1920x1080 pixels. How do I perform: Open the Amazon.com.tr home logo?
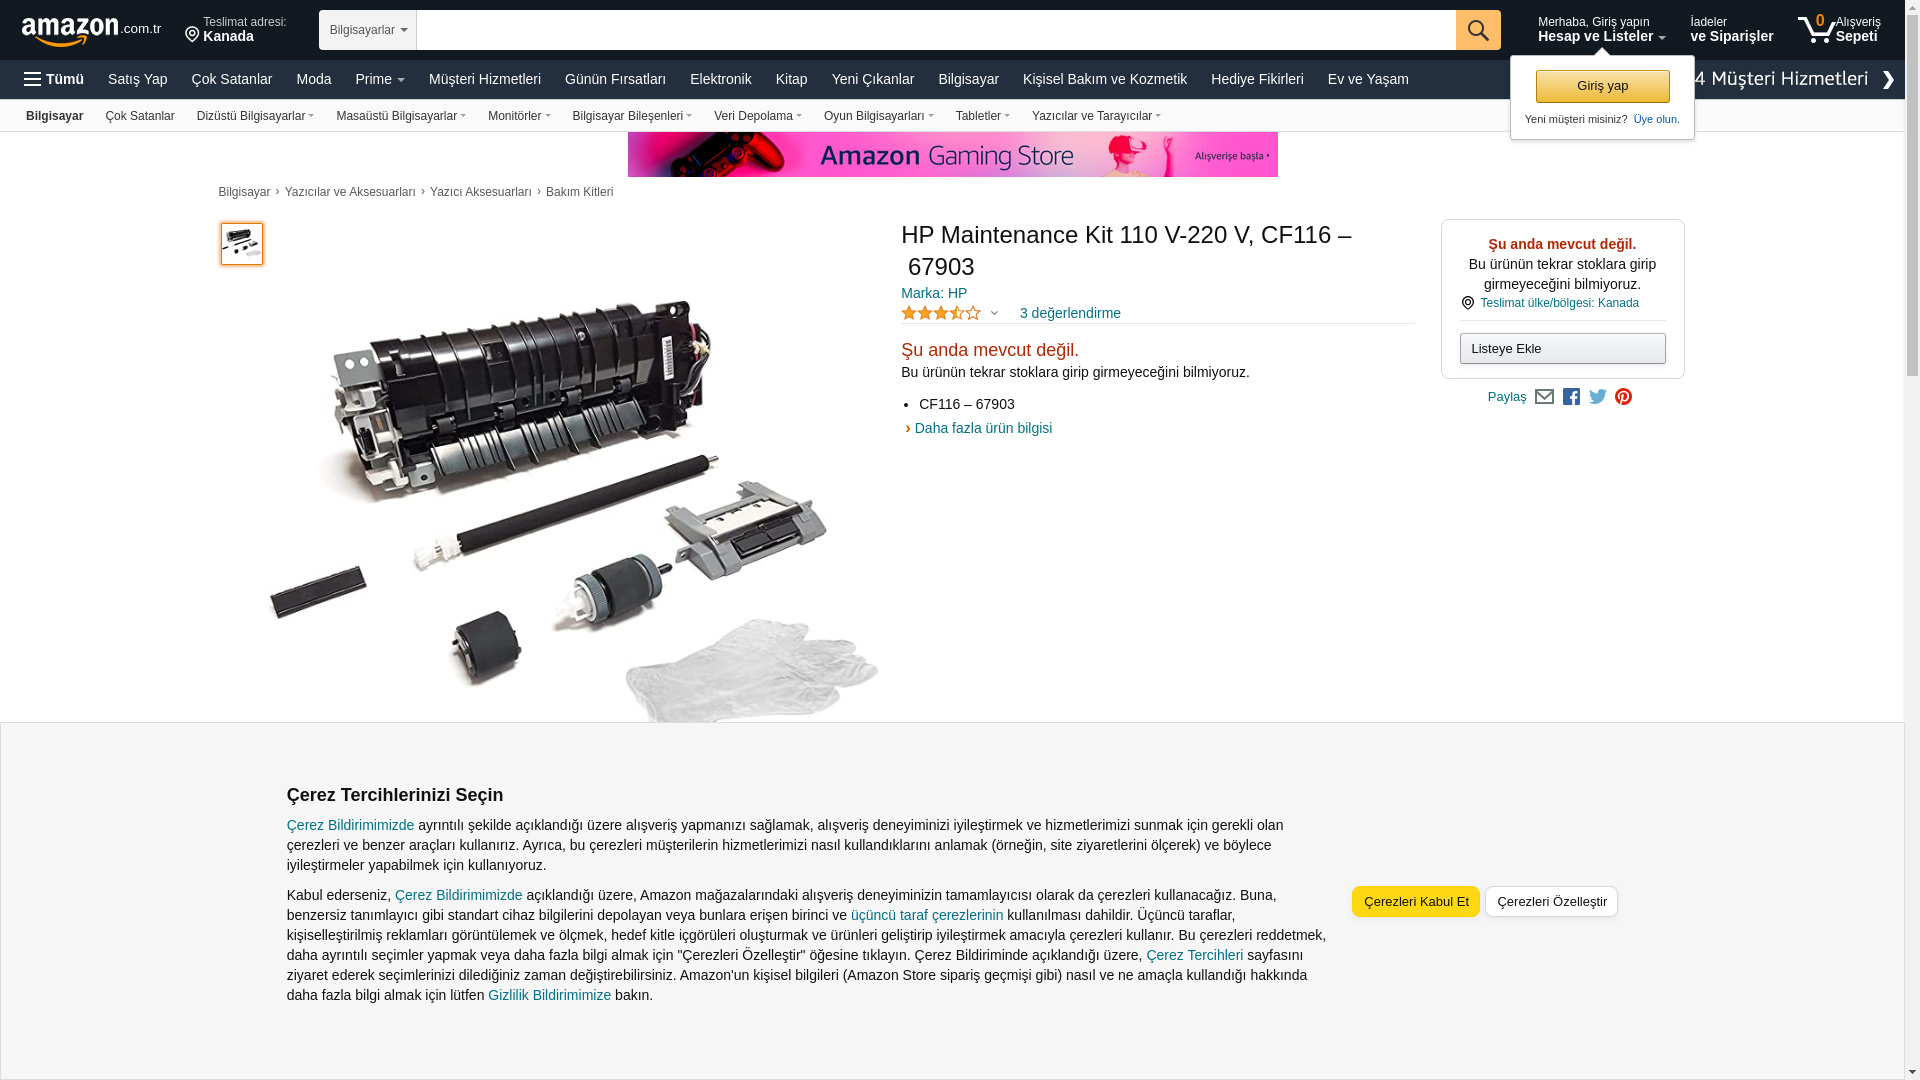coord(91,31)
